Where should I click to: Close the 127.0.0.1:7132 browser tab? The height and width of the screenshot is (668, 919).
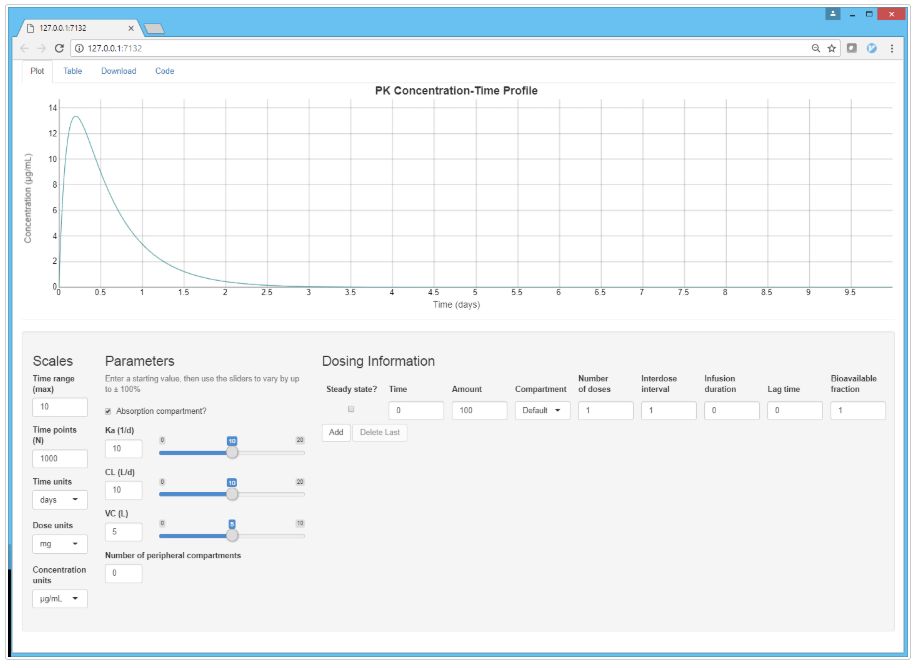coord(131,28)
